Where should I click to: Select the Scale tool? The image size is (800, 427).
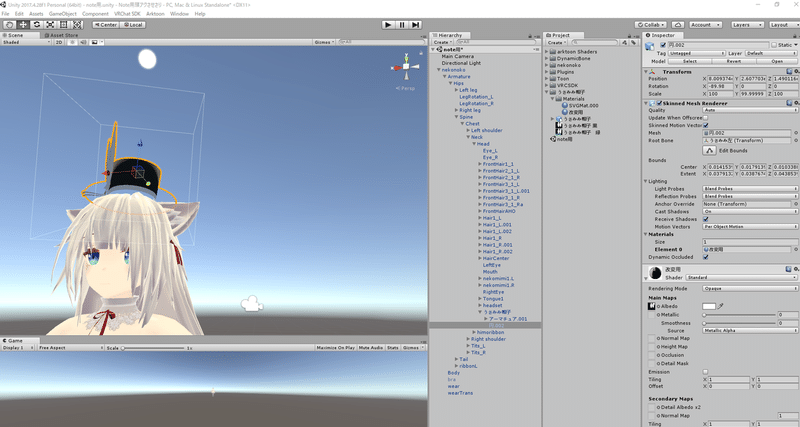pyautogui.click(x=50, y=24)
